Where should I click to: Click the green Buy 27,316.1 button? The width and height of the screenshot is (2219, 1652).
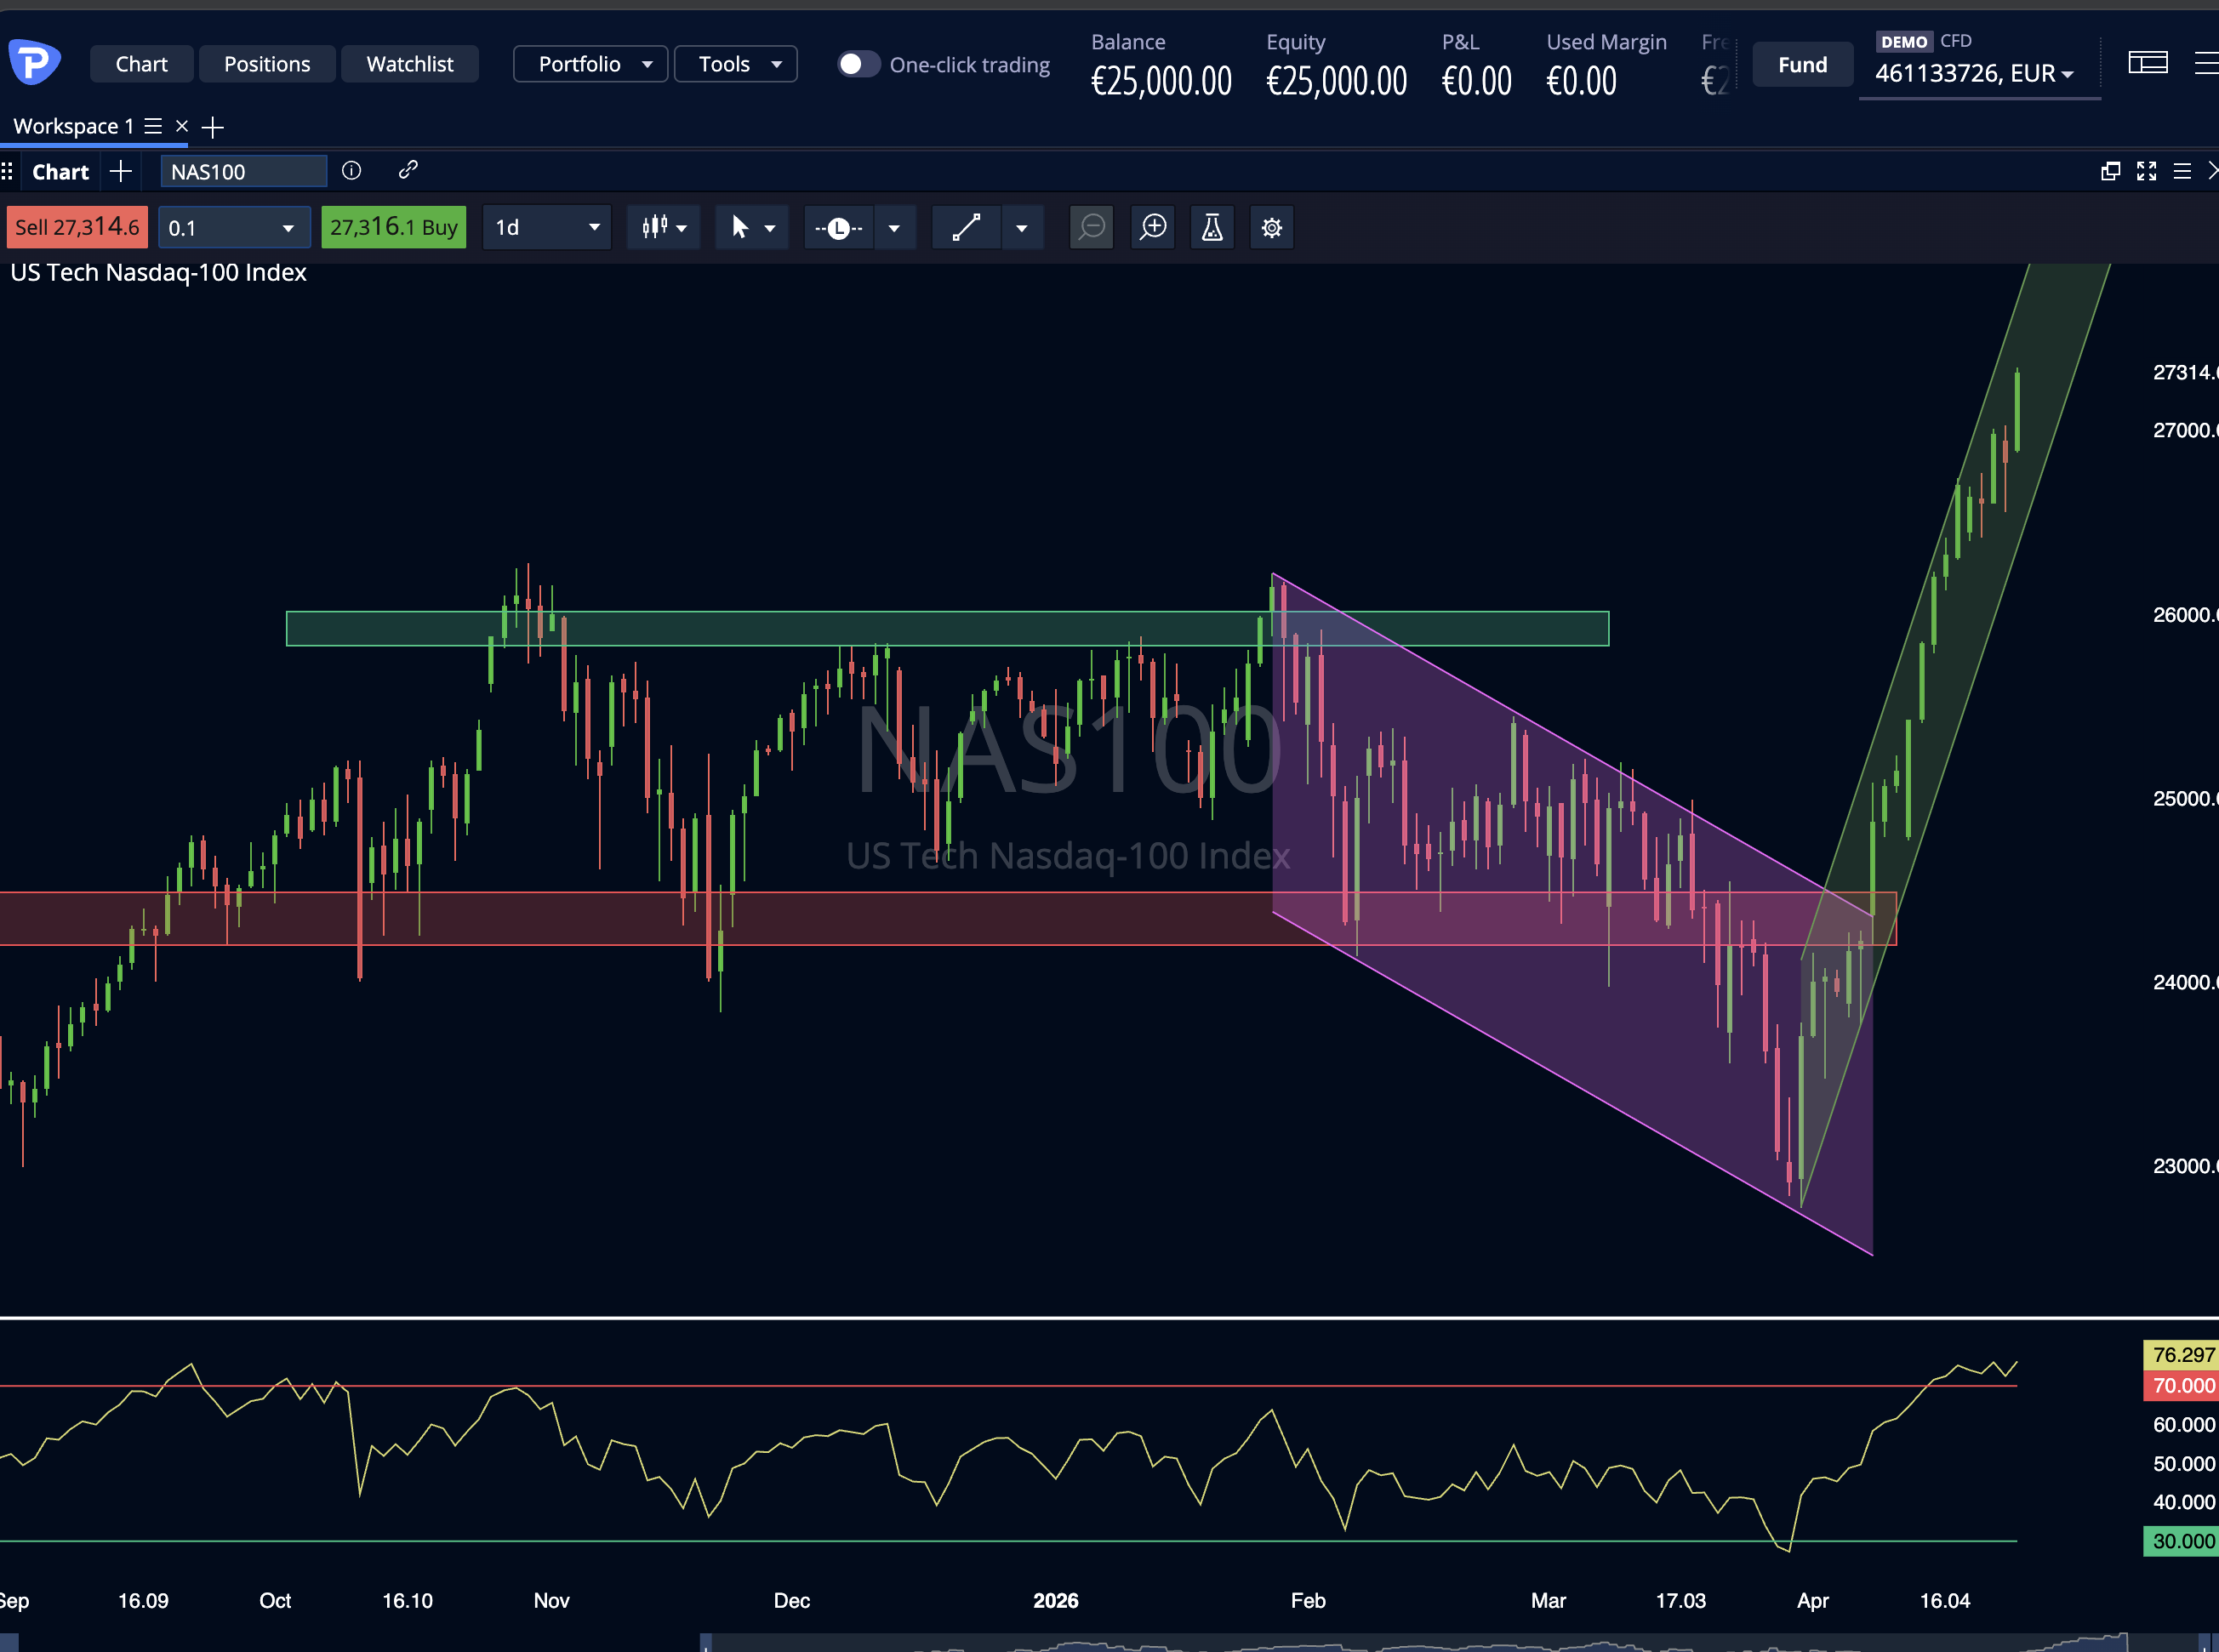(393, 227)
